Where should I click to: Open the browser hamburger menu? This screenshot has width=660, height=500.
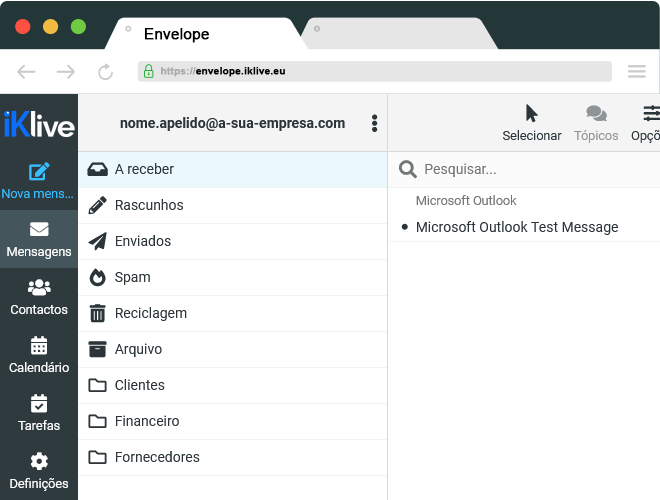(x=636, y=71)
